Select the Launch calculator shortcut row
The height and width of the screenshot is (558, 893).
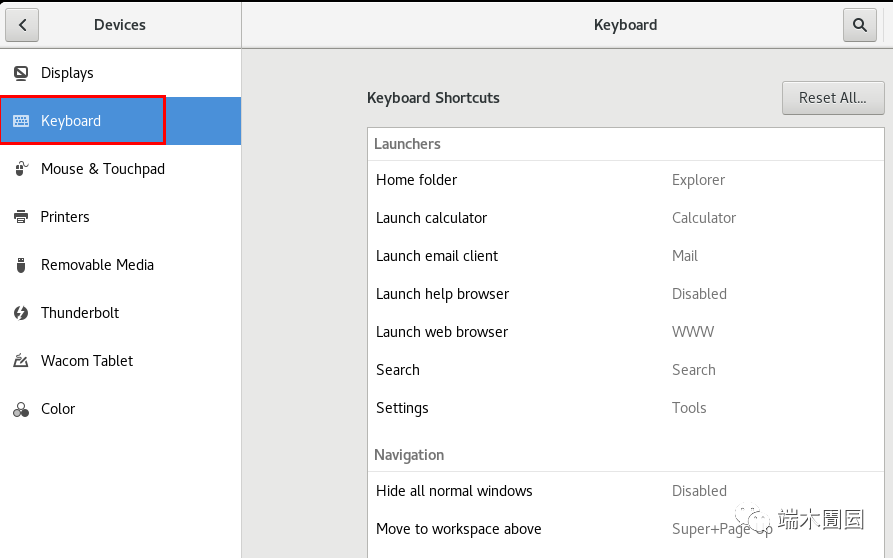[x=625, y=218]
